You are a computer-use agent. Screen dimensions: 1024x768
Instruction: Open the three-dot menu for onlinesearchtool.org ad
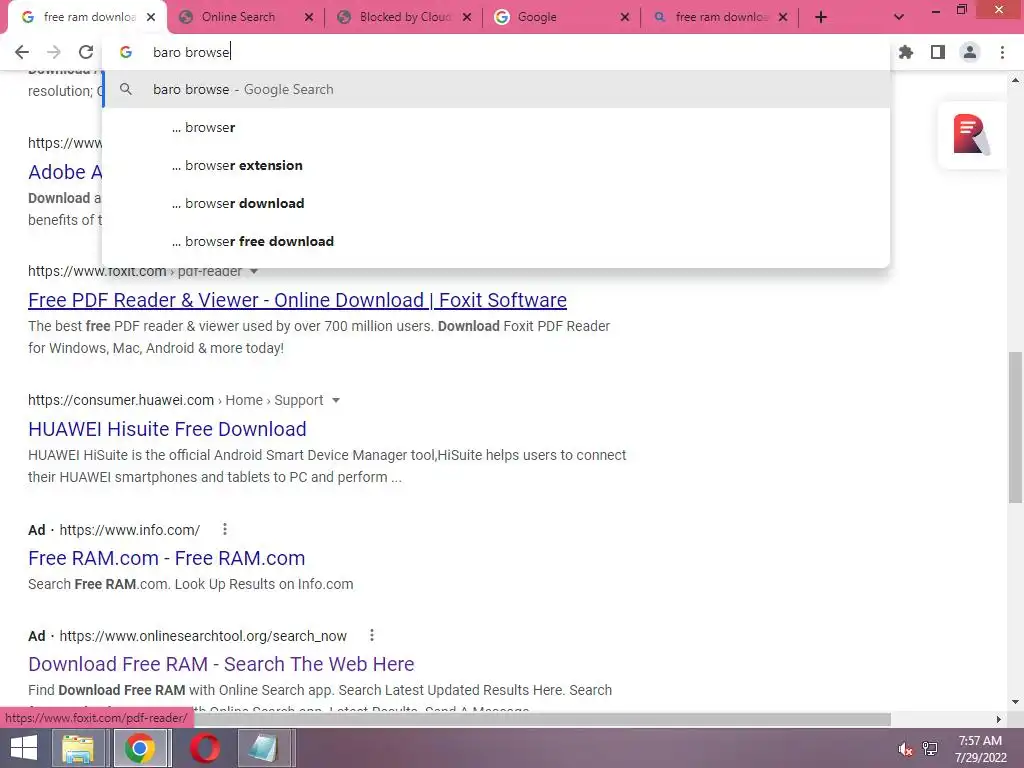[x=372, y=635]
